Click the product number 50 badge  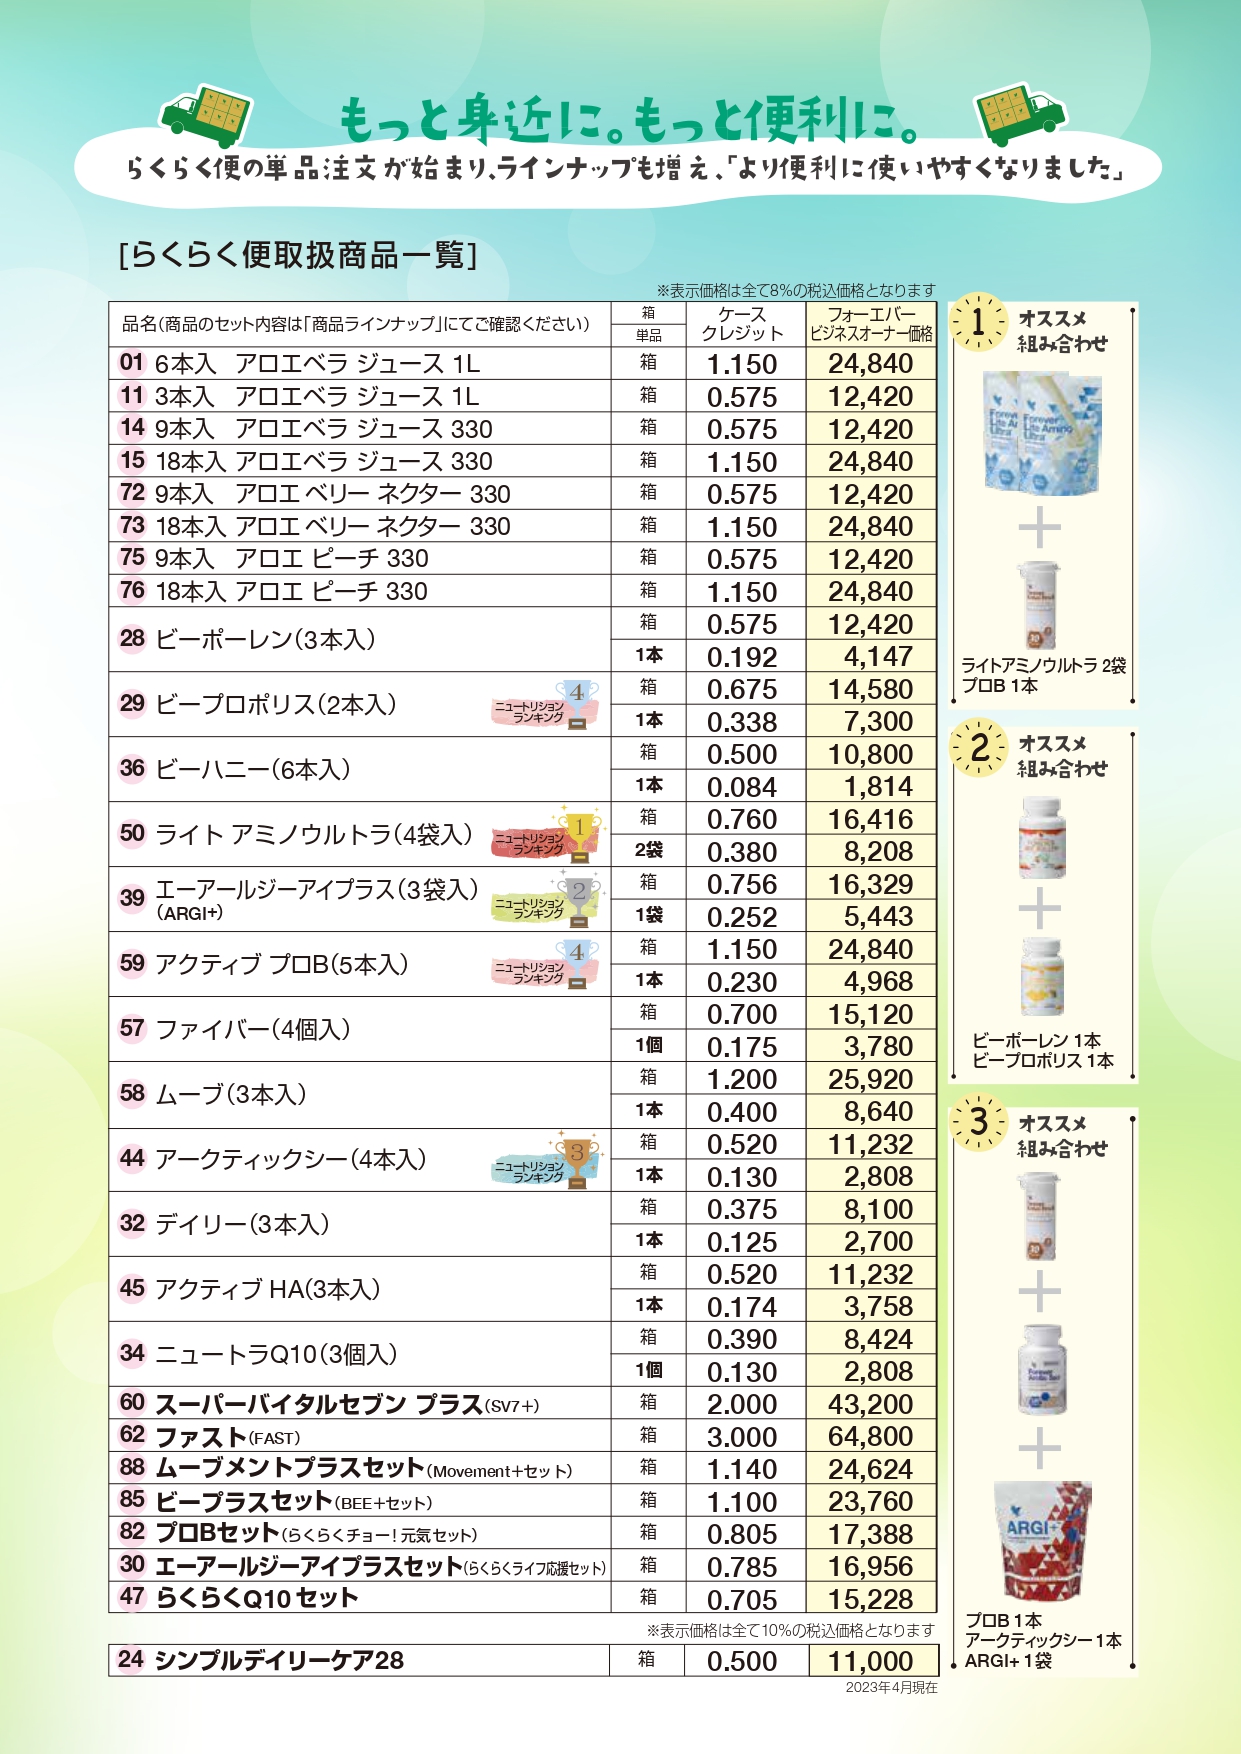point(132,833)
